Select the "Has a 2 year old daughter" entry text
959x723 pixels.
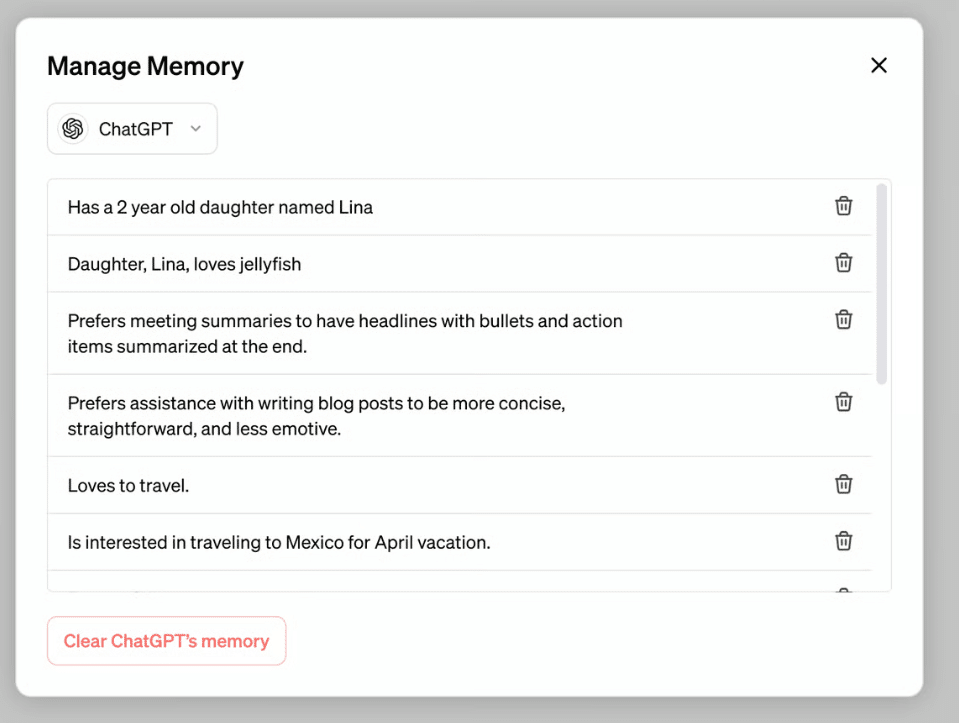pos(220,208)
